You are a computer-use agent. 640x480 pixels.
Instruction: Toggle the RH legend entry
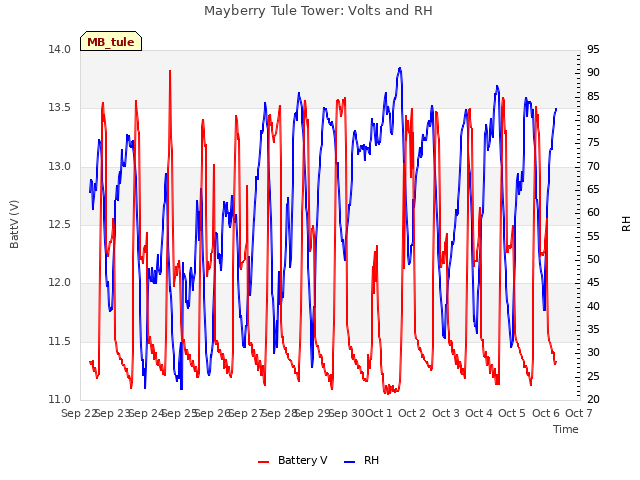(362, 460)
